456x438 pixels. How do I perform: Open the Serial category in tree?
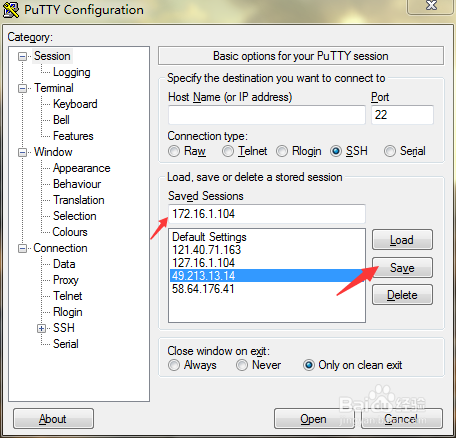66,344
